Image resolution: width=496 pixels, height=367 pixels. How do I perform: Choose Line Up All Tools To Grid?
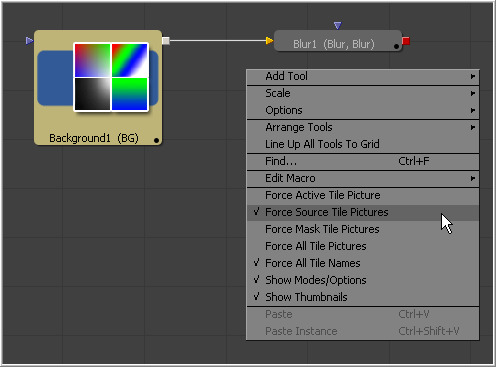coord(363,144)
